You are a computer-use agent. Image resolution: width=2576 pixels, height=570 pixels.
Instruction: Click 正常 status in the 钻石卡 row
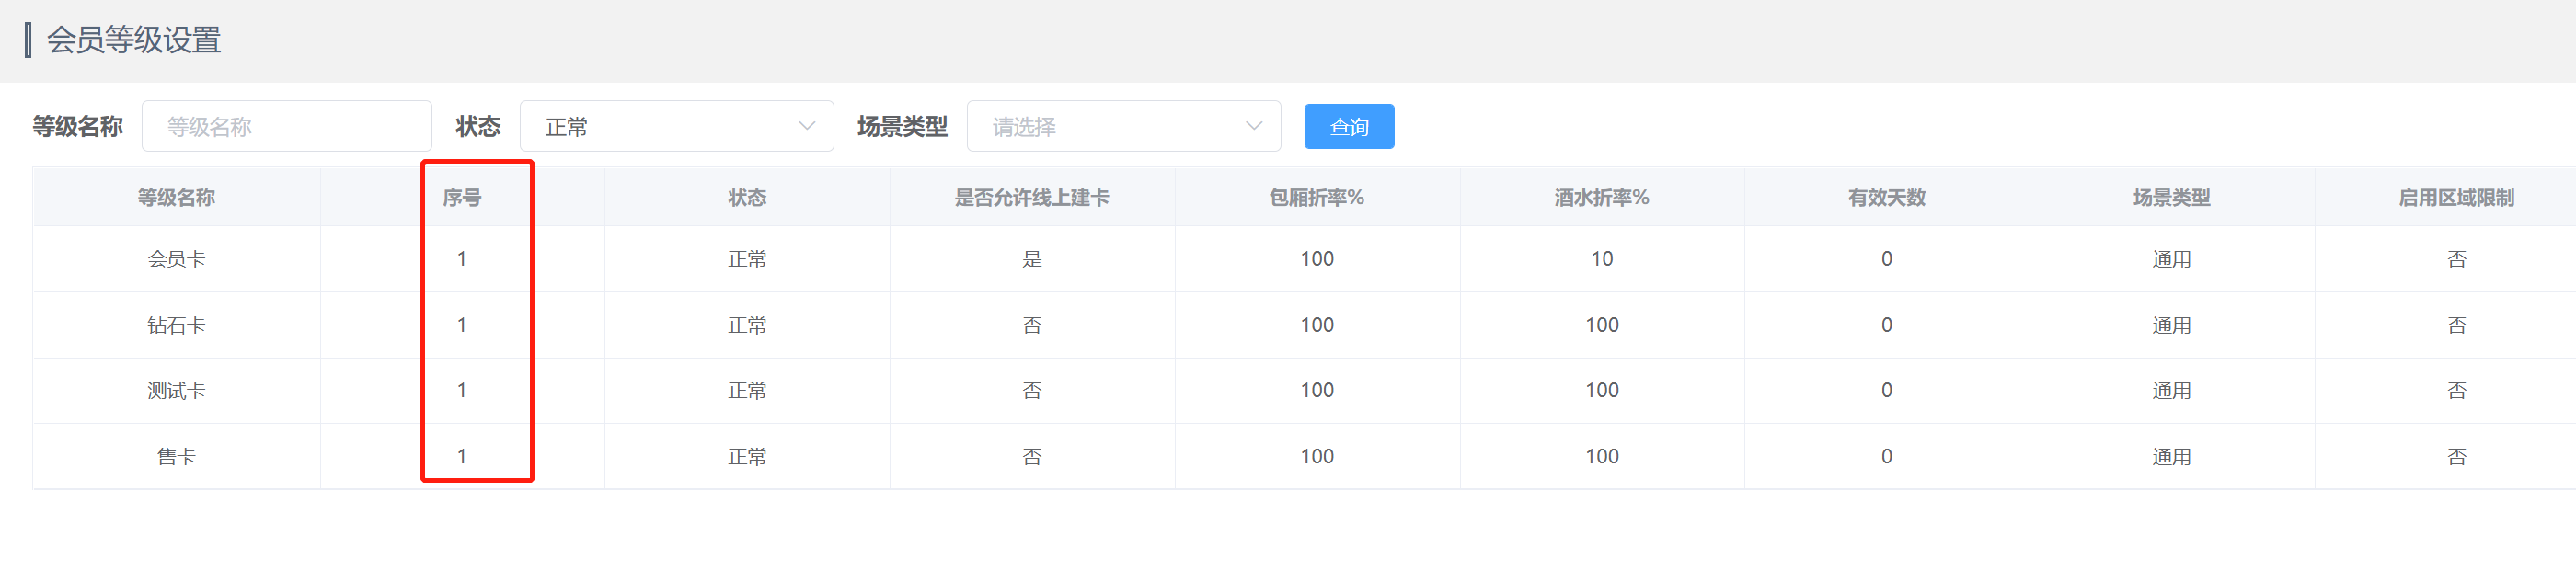click(x=747, y=325)
